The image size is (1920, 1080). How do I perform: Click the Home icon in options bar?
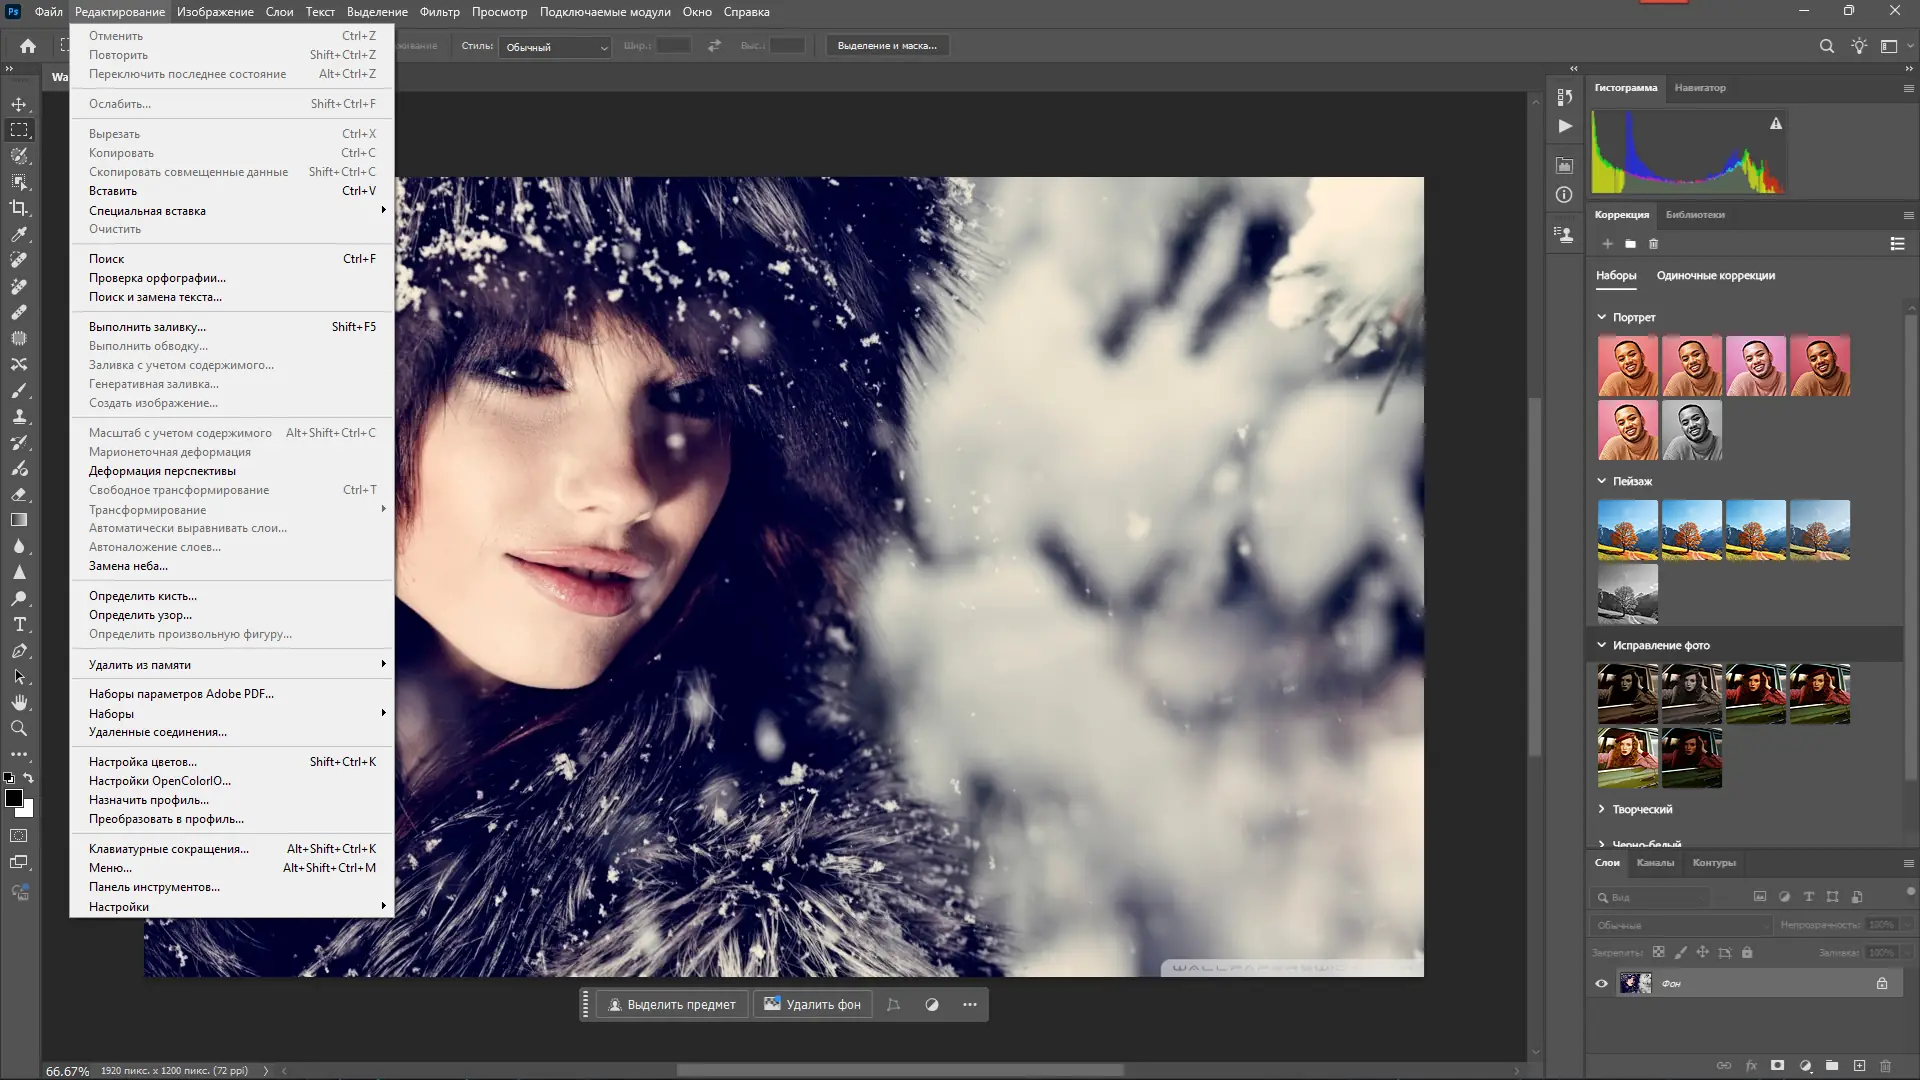click(x=28, y=46)
